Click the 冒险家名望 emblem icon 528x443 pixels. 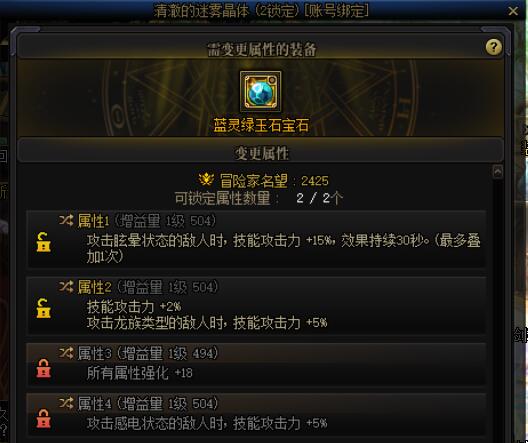[x=206, y=180]
